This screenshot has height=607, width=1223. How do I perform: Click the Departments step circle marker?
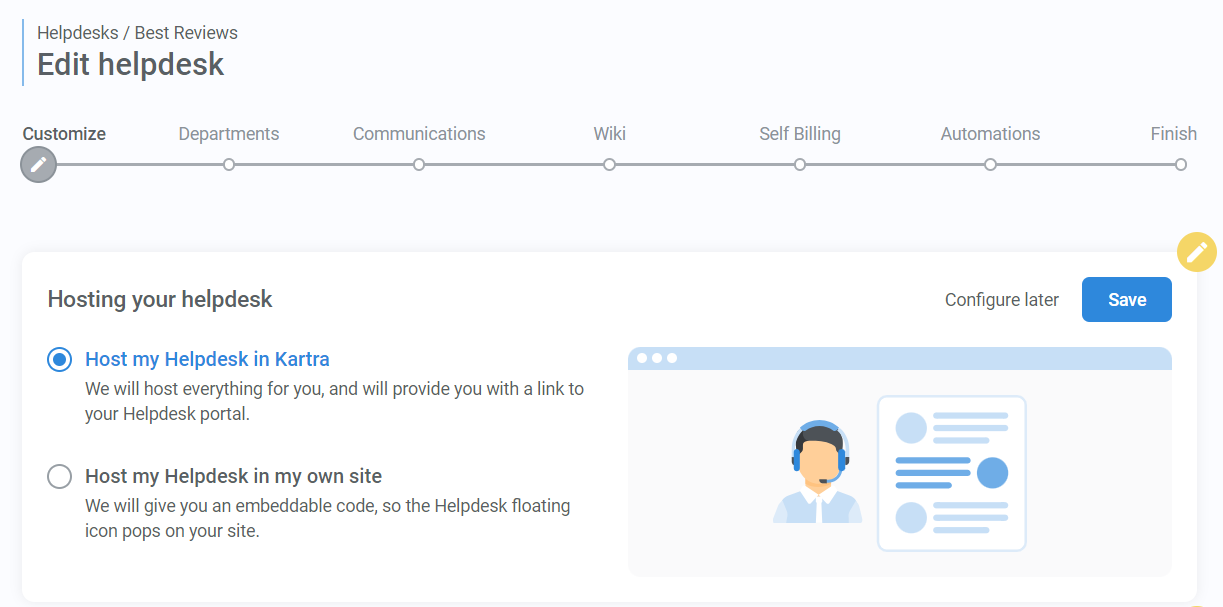pyautogui.click(x=229, y=163)
